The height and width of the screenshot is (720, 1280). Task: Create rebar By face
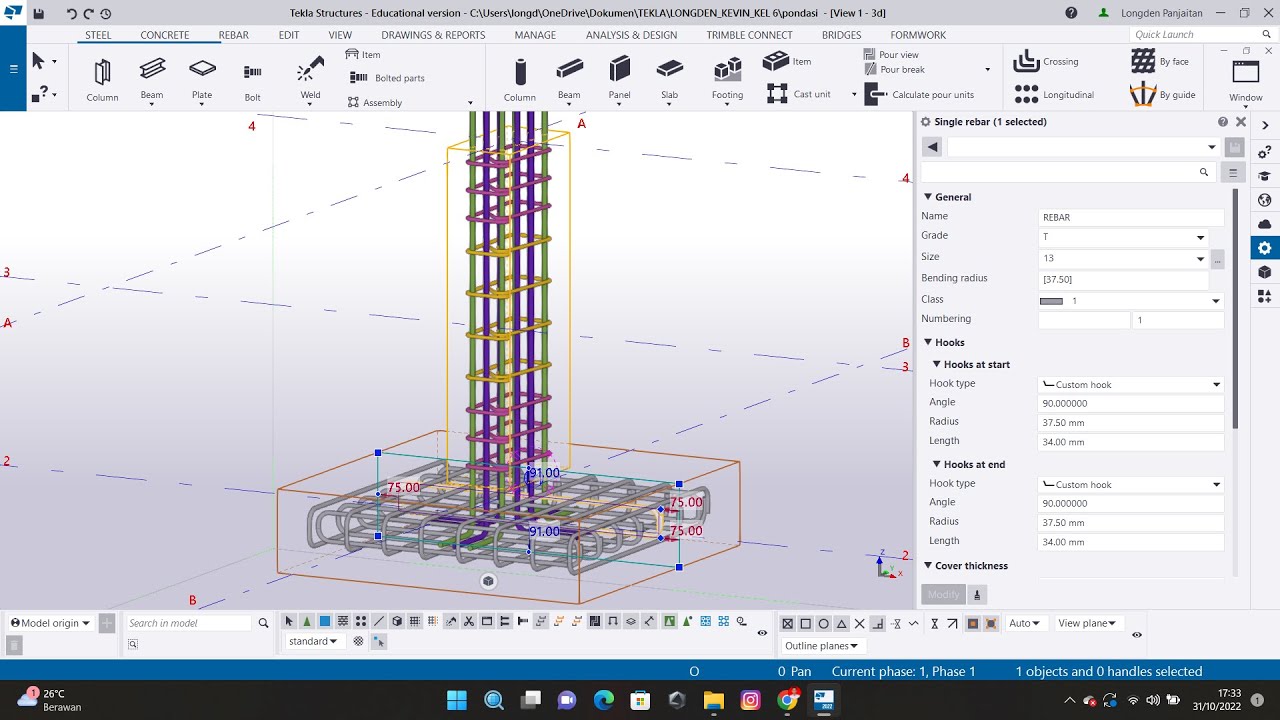pyautogui.click(x=1160, y=62)
